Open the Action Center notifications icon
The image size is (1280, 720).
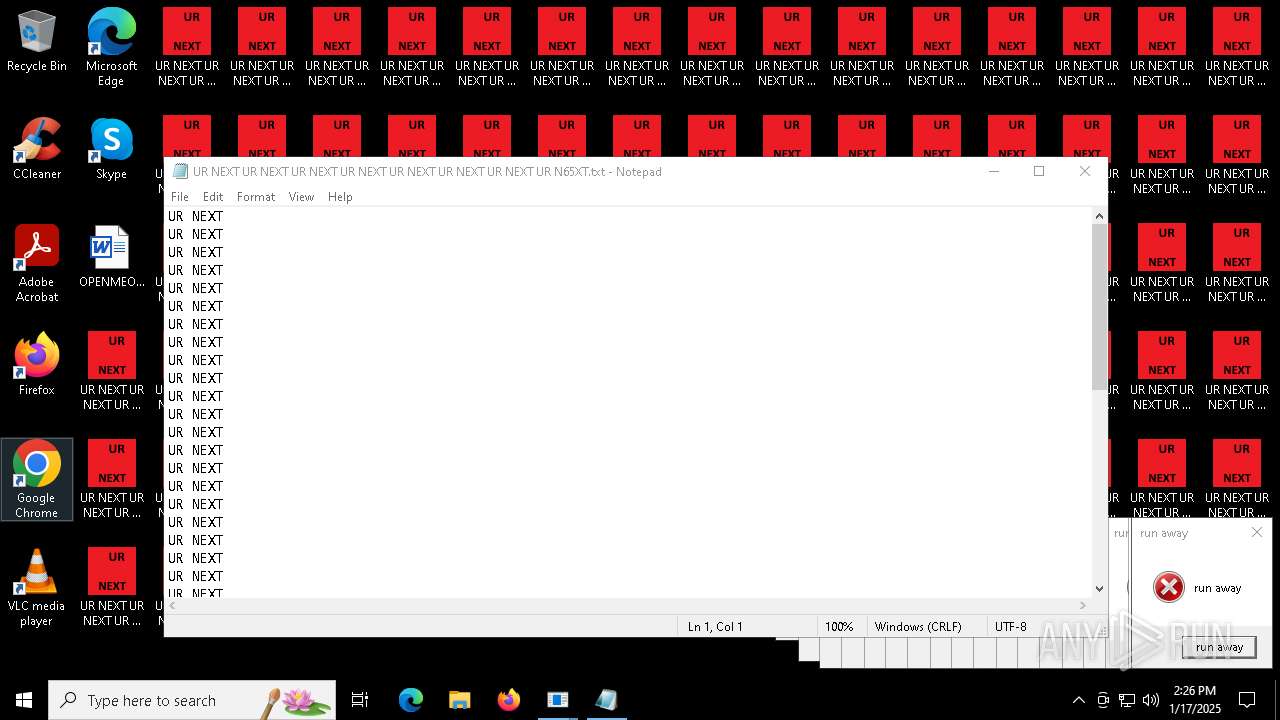[1247, 700]
